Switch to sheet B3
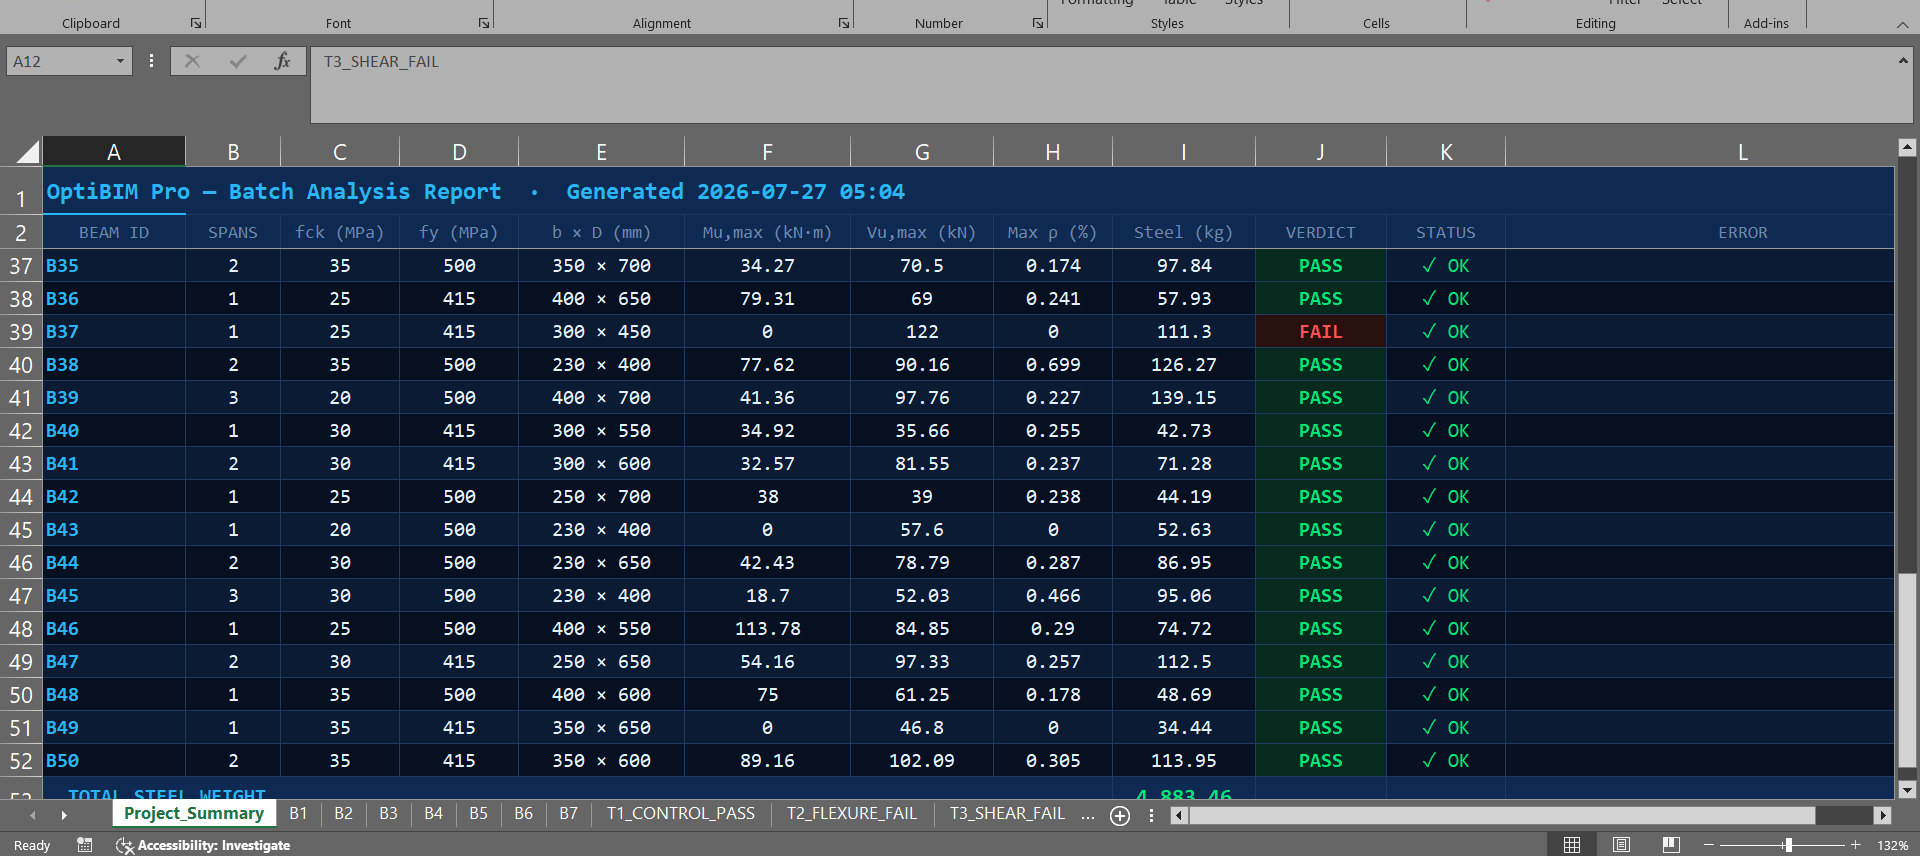The width and height of the screenshot is (1920, 856). click(x=388, y=814)
